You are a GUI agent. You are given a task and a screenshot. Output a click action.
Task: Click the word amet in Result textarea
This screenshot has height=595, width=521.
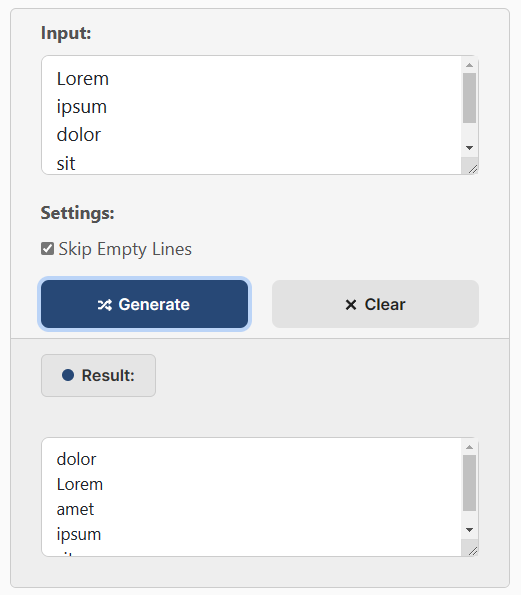(75, 509)
